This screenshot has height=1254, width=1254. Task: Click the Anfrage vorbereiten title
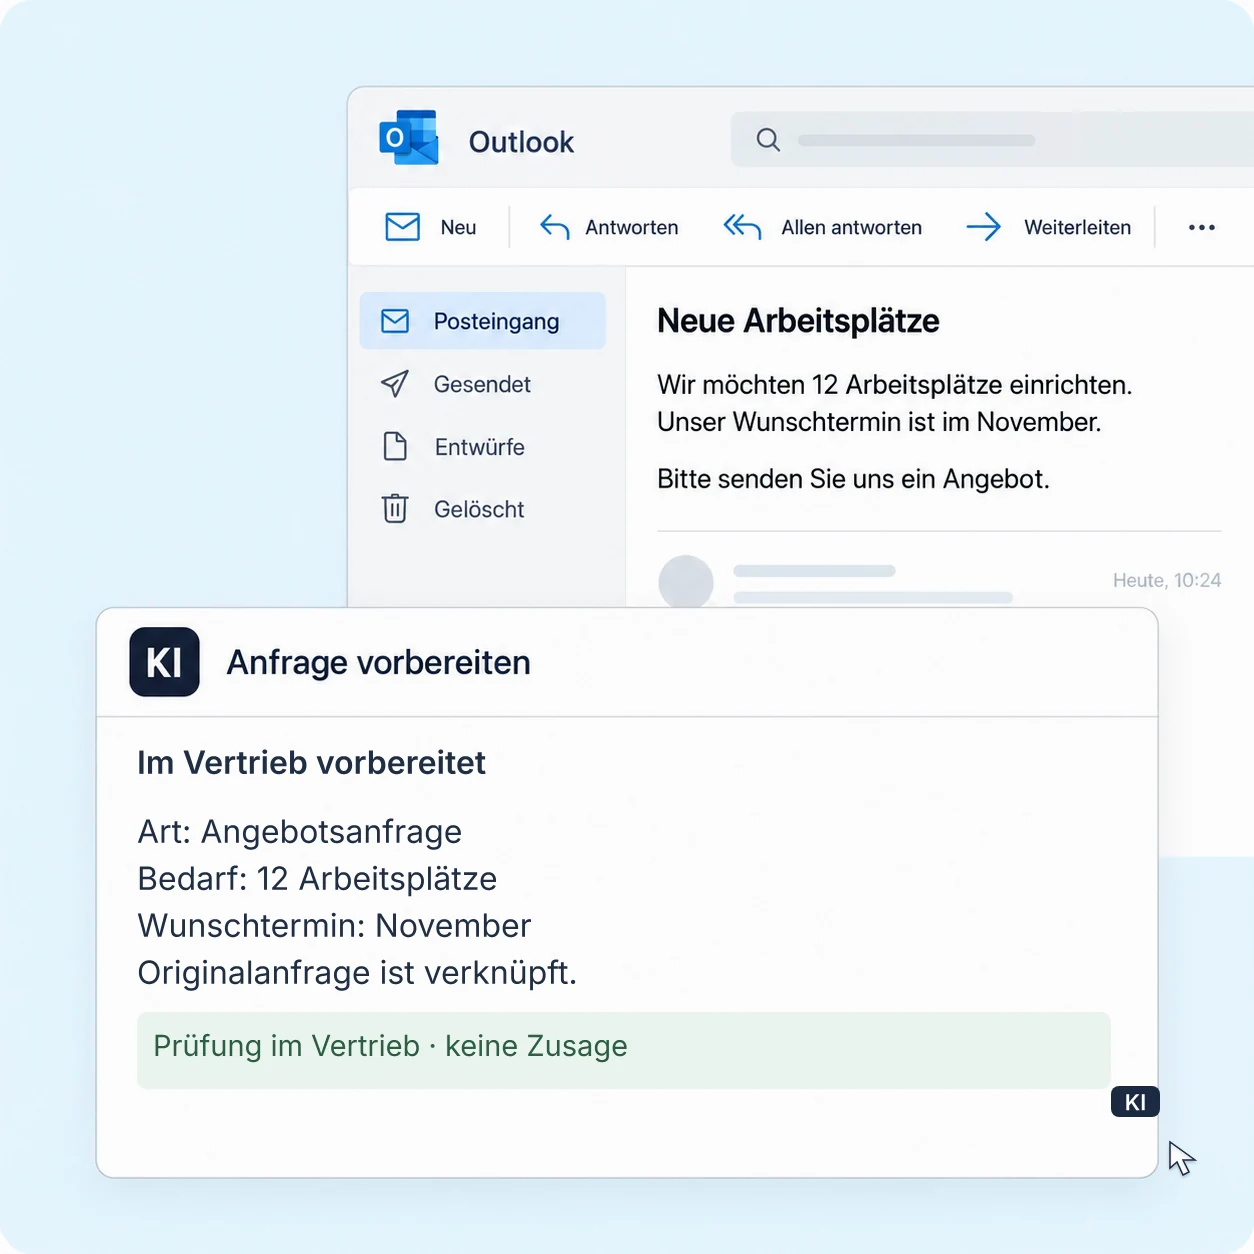click(378, 662)
